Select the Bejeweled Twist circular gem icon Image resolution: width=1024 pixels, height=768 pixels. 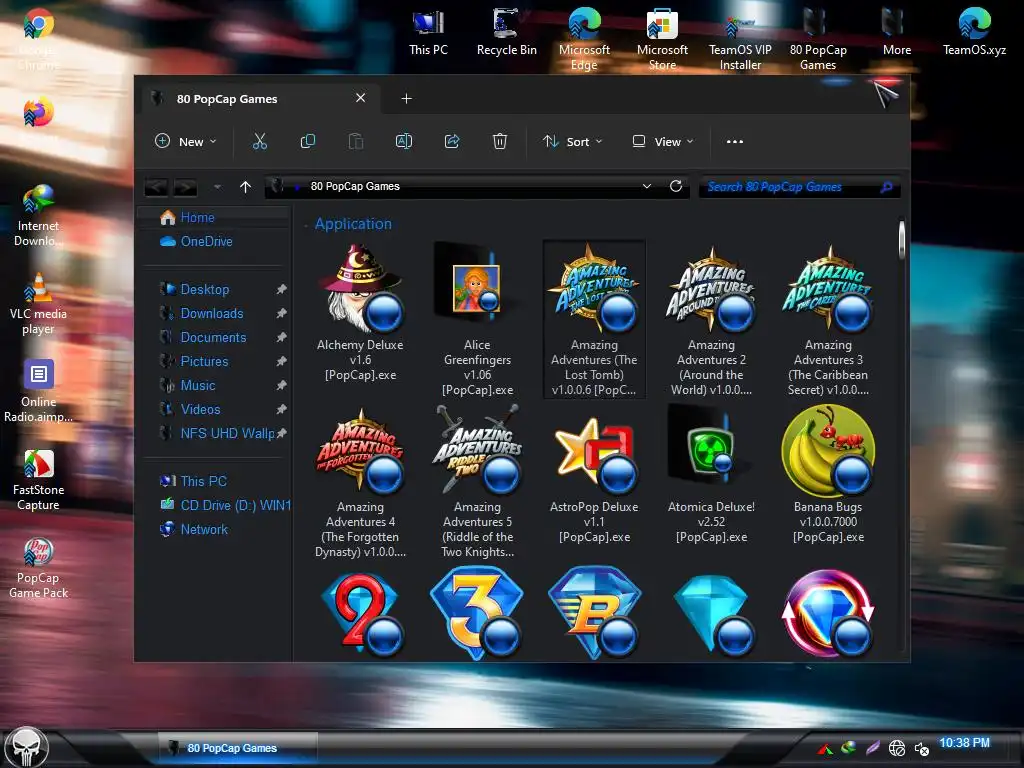coord(828,614)
